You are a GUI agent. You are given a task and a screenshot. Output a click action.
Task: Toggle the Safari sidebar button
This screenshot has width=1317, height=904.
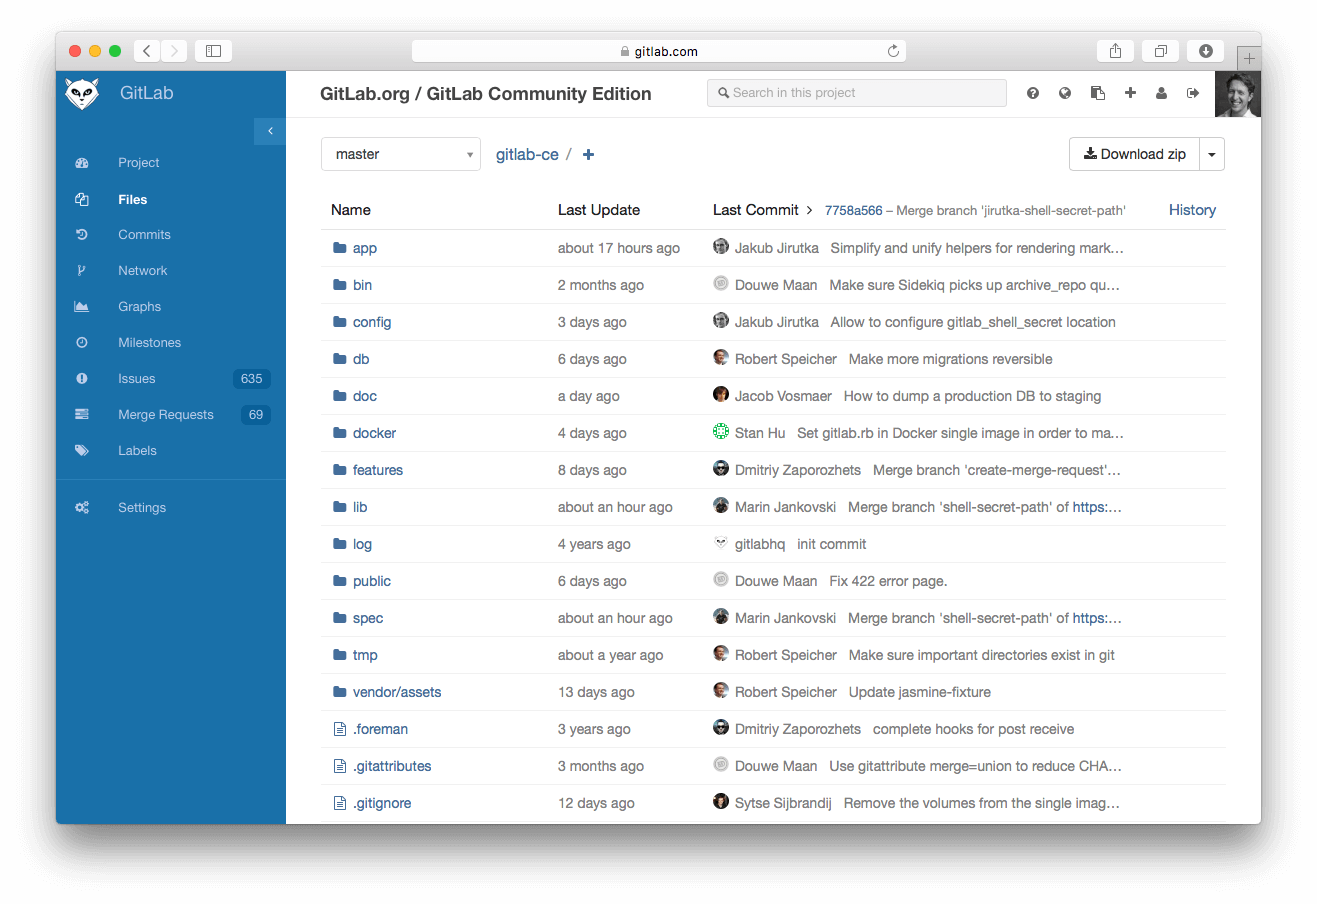[213, 51]
